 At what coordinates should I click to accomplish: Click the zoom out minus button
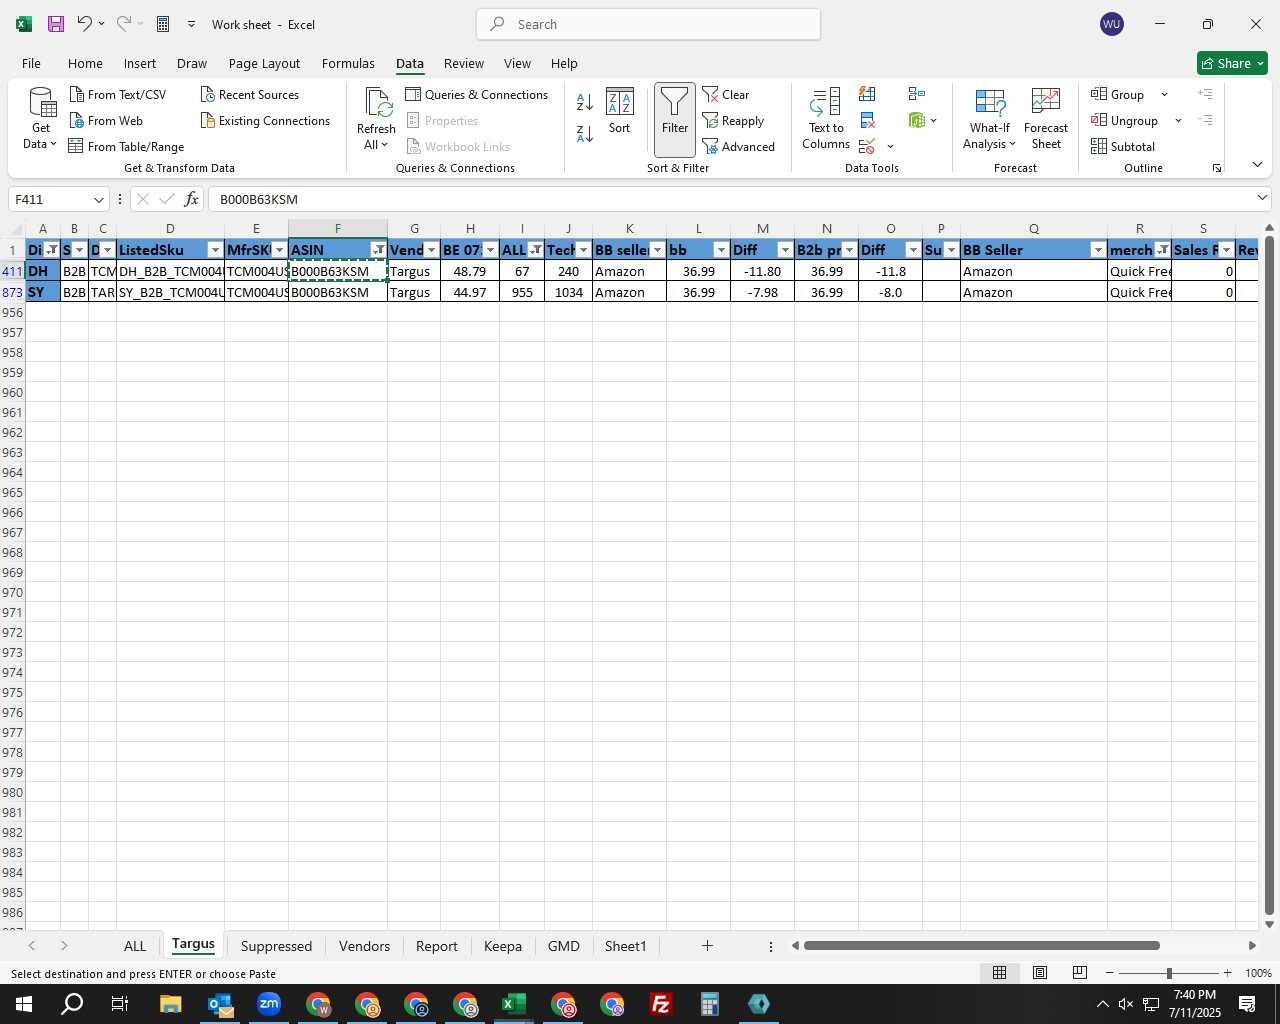tap(1109, 973)
